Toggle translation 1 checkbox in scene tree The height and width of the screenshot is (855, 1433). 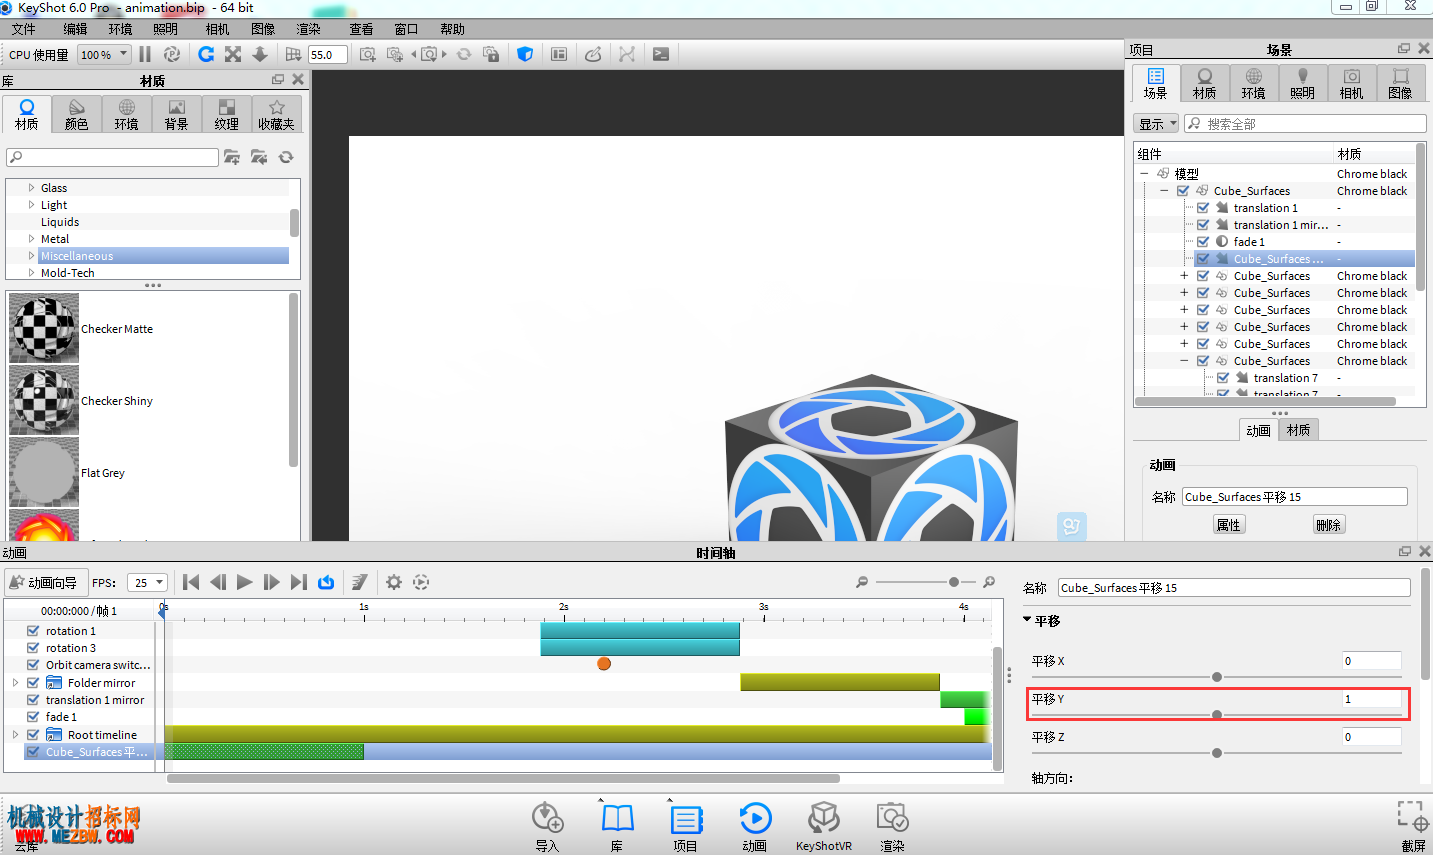[x=1203, y=208]
